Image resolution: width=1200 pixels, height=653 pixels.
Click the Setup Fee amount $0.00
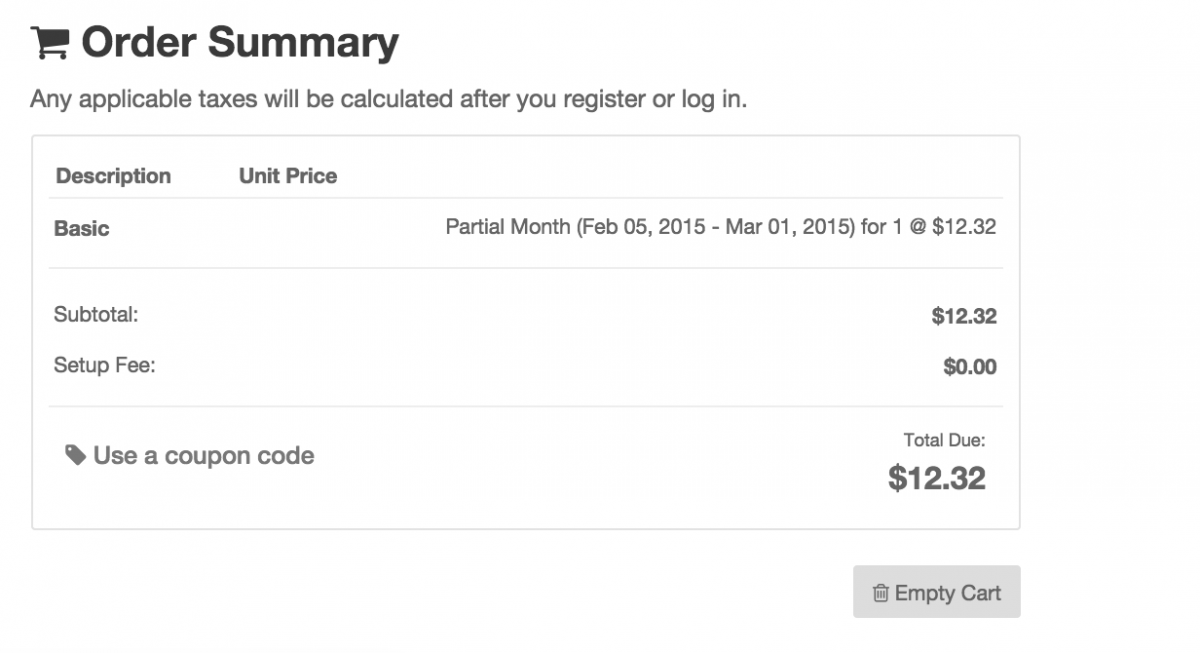970,367
